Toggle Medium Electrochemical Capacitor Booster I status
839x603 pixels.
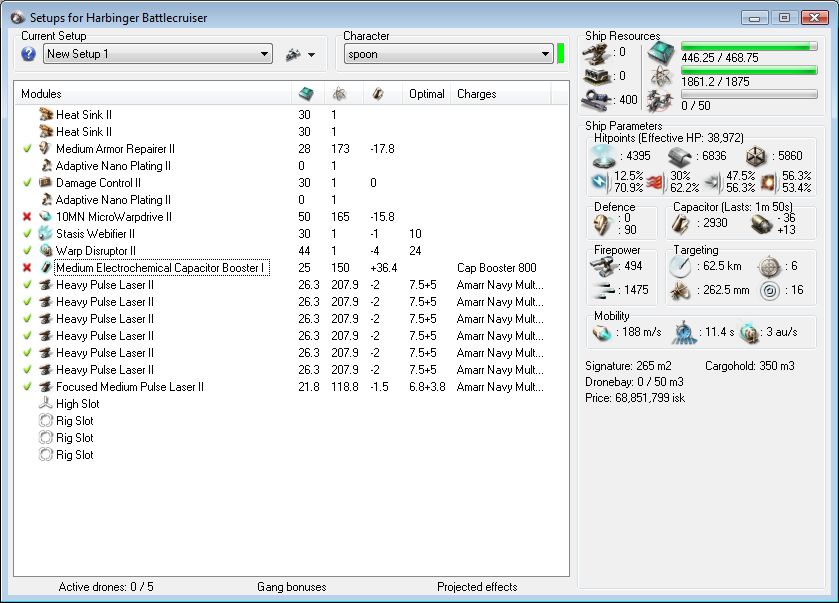(x=27, y=268)
